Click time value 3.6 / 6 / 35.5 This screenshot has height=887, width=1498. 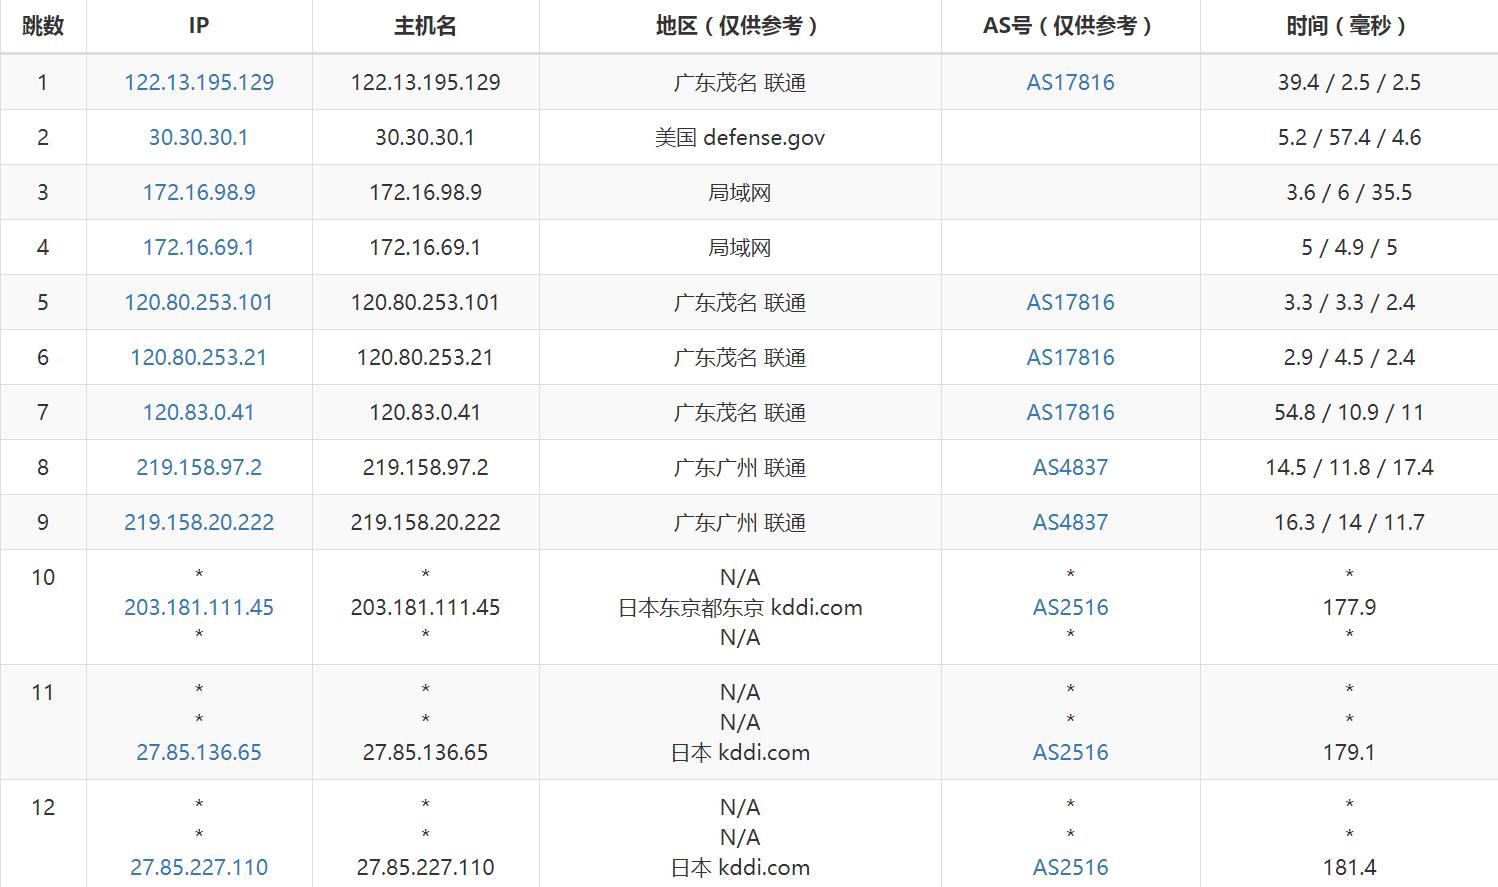point(1349,192)
